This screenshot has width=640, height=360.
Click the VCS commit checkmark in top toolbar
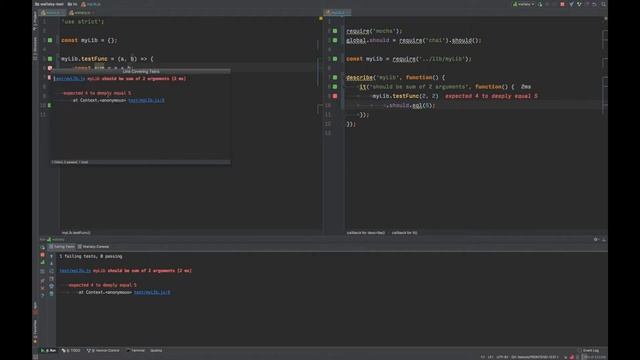579,4
